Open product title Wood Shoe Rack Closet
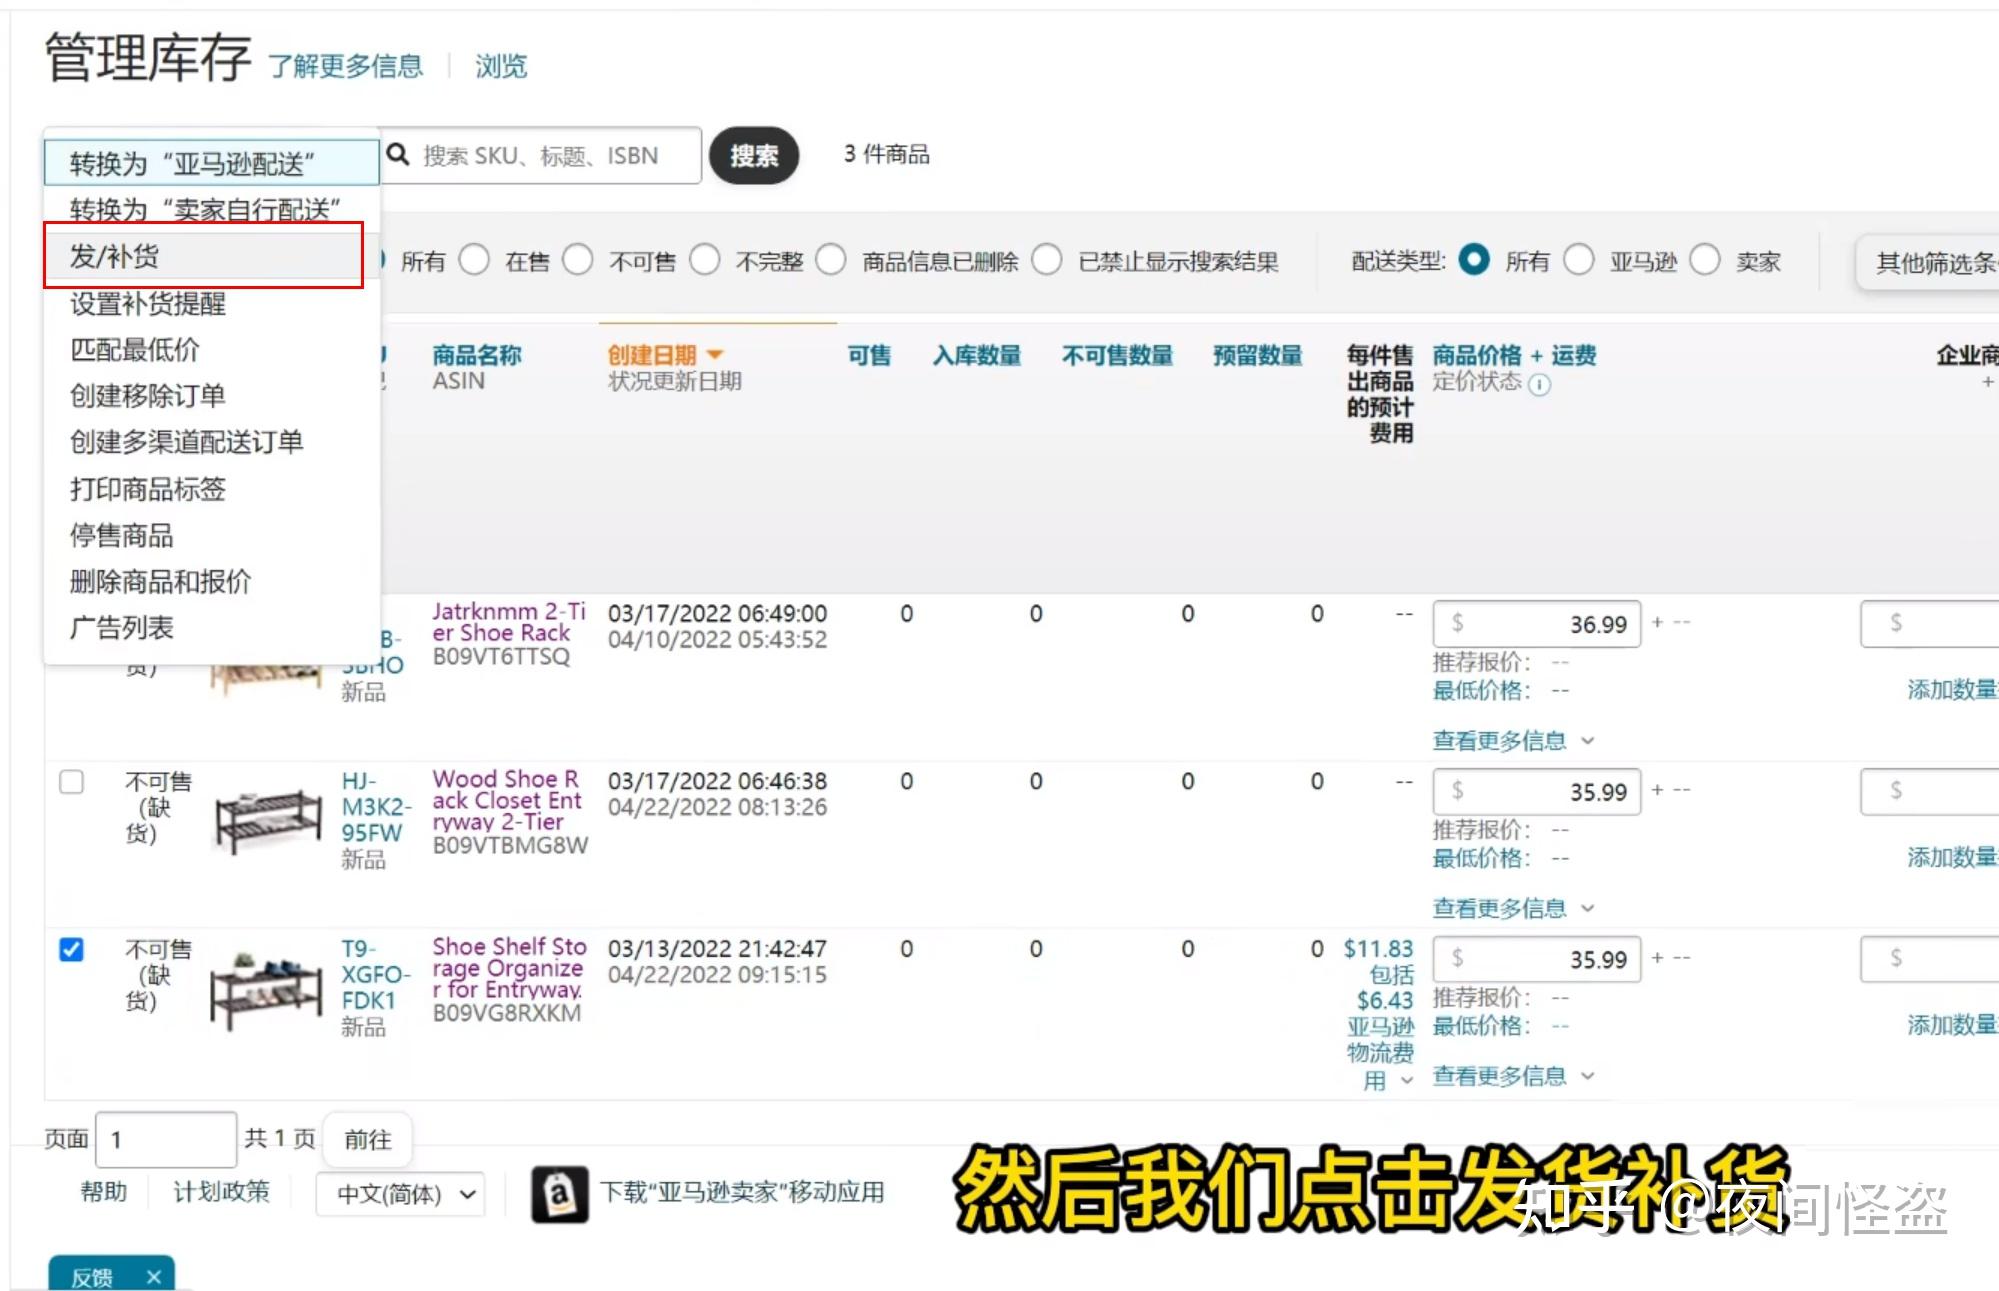Viewport: 1999px width, 1291px height. coord(507,800)
